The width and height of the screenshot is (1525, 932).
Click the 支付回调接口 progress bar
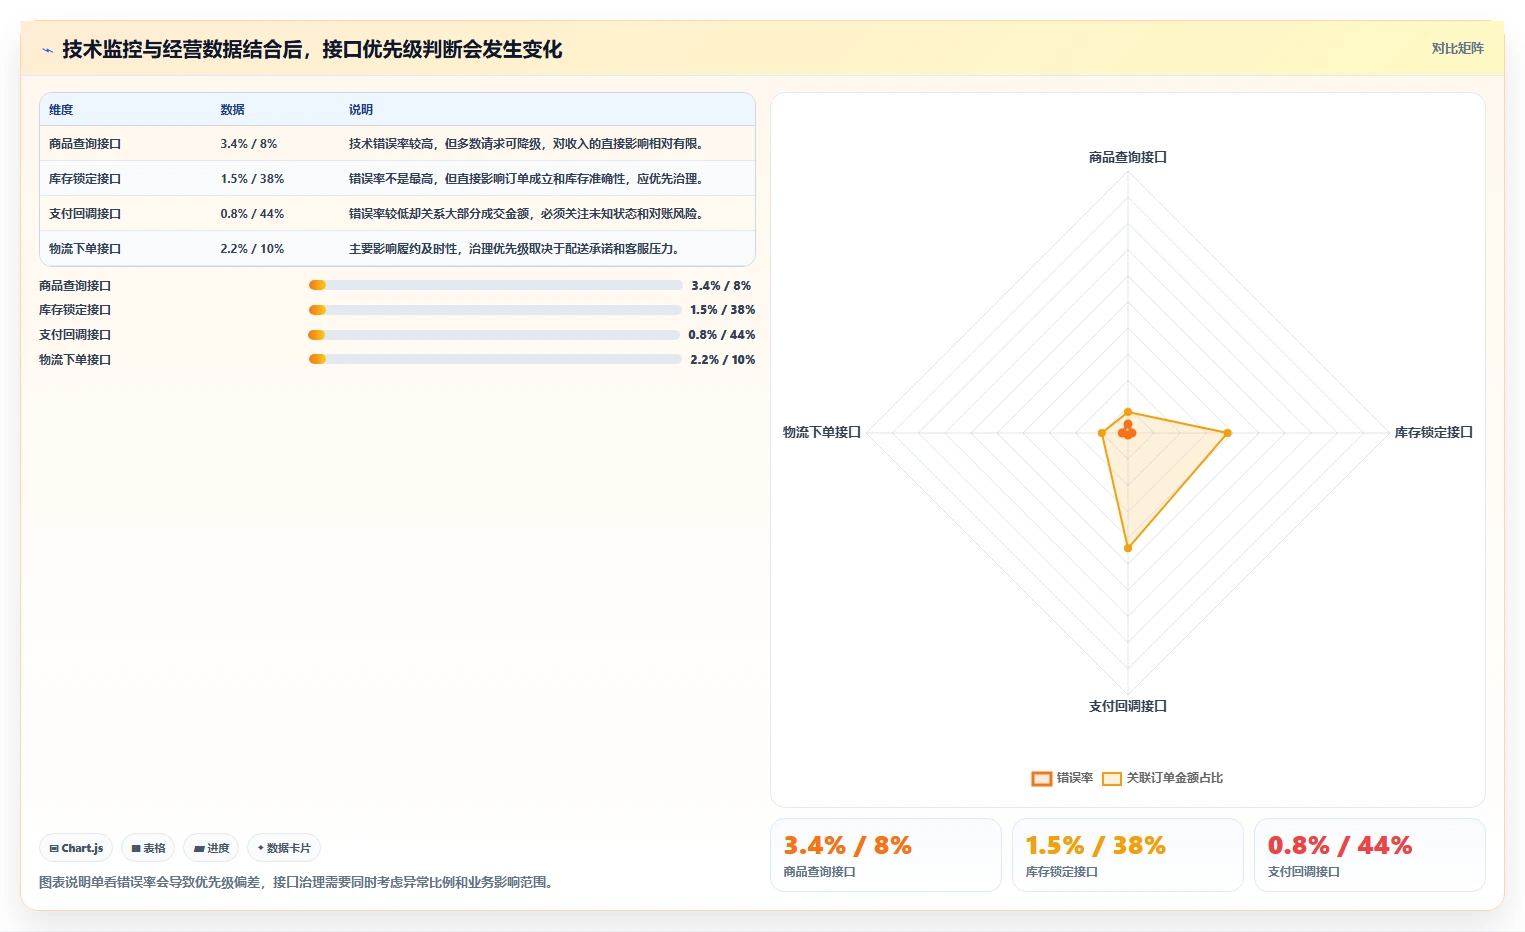coord(494,335)
